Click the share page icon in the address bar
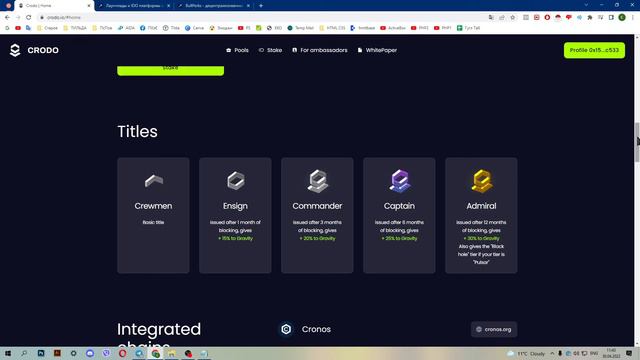Image resolution: width=640 pixels, height=360 pixels. (x=502, y=18)
